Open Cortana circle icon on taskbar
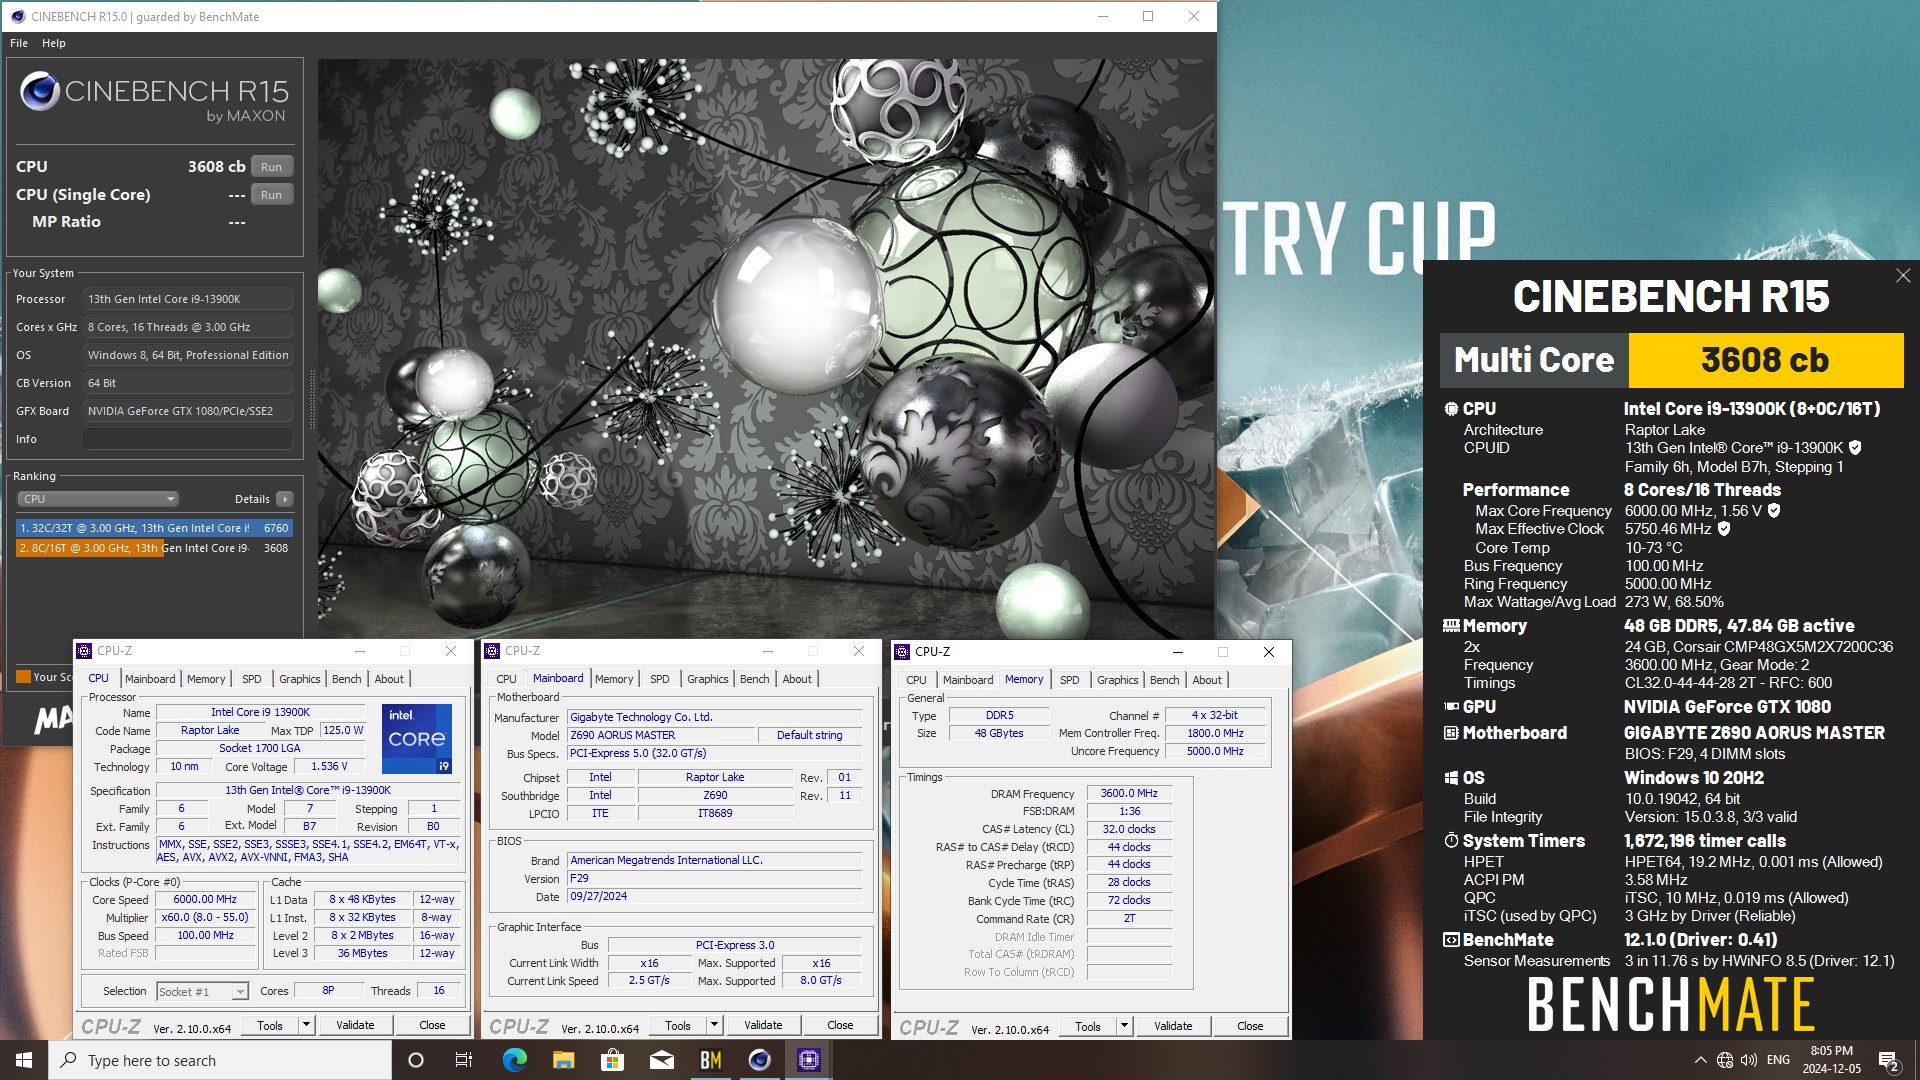Screen dimensions: 1920x1080 click(x=416, y=1060)
